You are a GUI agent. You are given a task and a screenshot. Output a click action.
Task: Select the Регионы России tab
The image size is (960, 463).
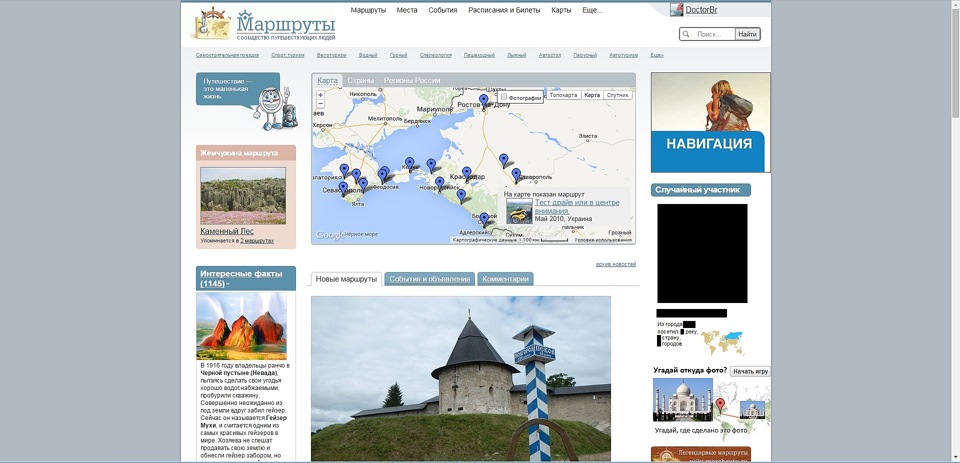coord(412,80)
